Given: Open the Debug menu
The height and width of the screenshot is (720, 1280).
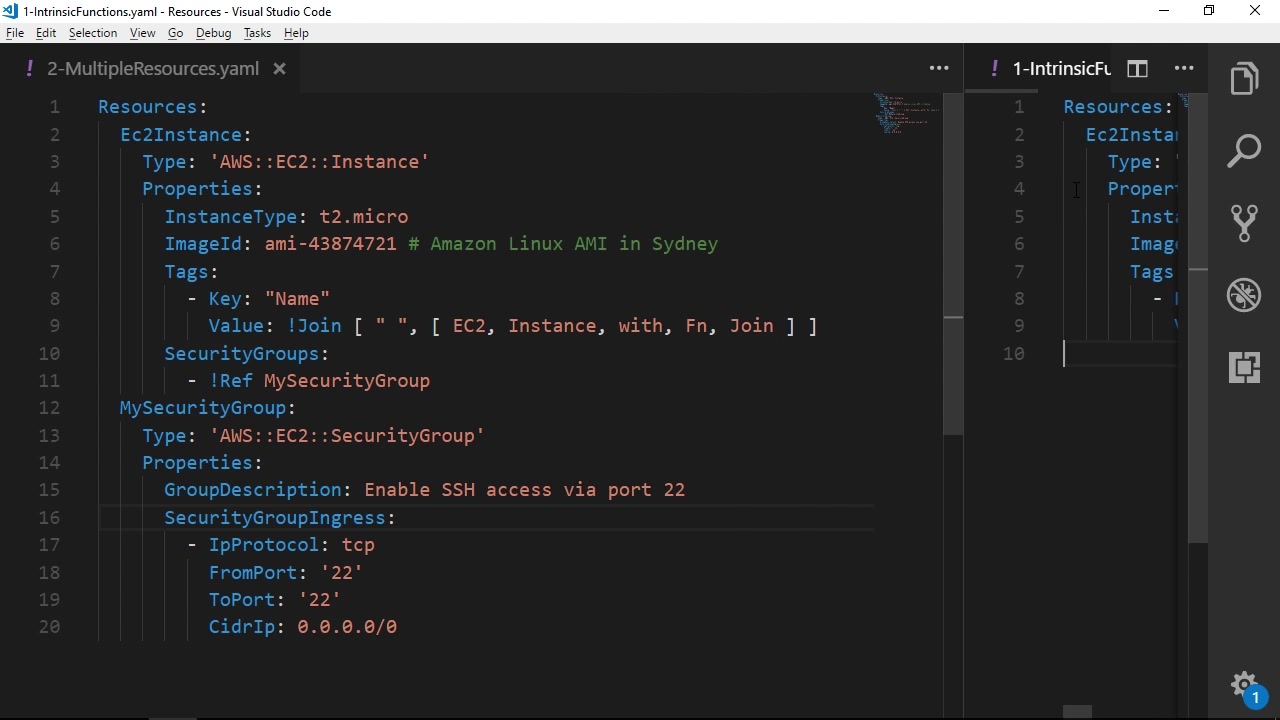Looking at the screenshot, I should (x=214, y=33).
